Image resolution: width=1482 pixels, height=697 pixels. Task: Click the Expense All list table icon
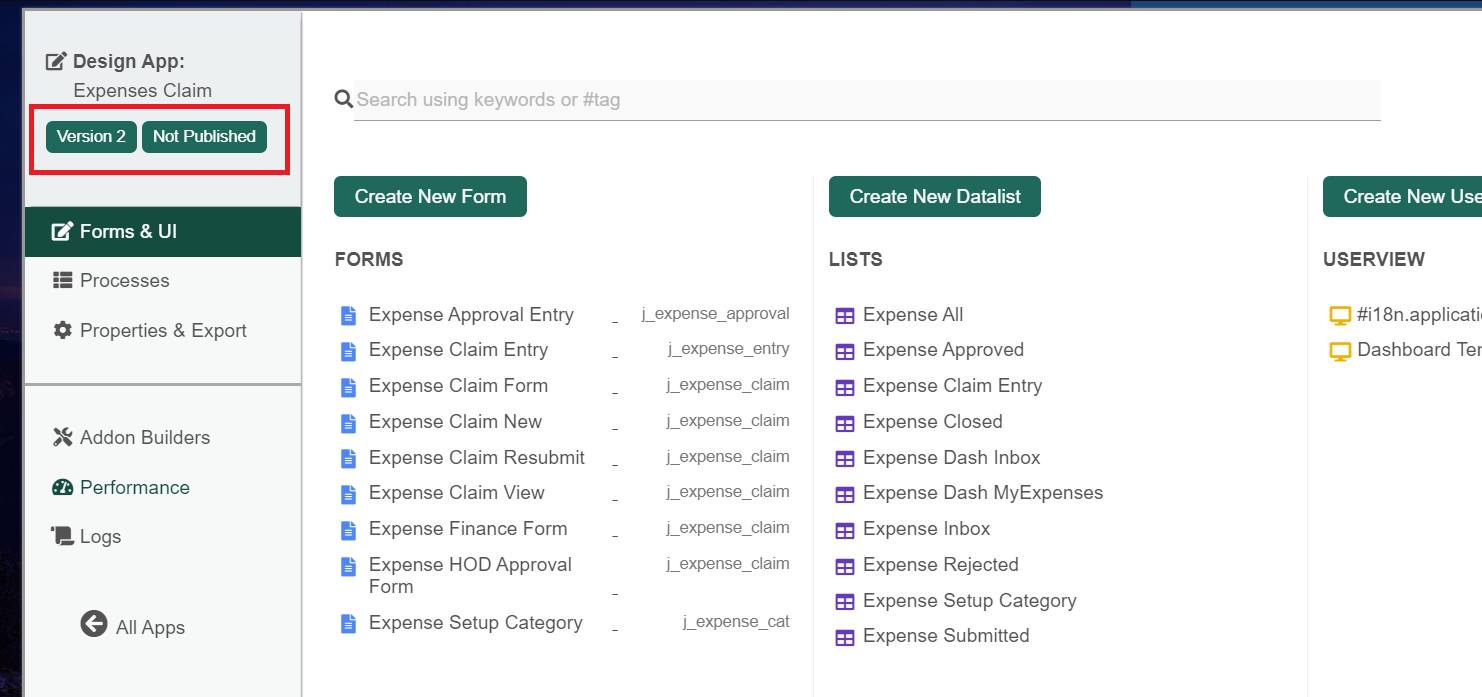click(x=845, y=316)
